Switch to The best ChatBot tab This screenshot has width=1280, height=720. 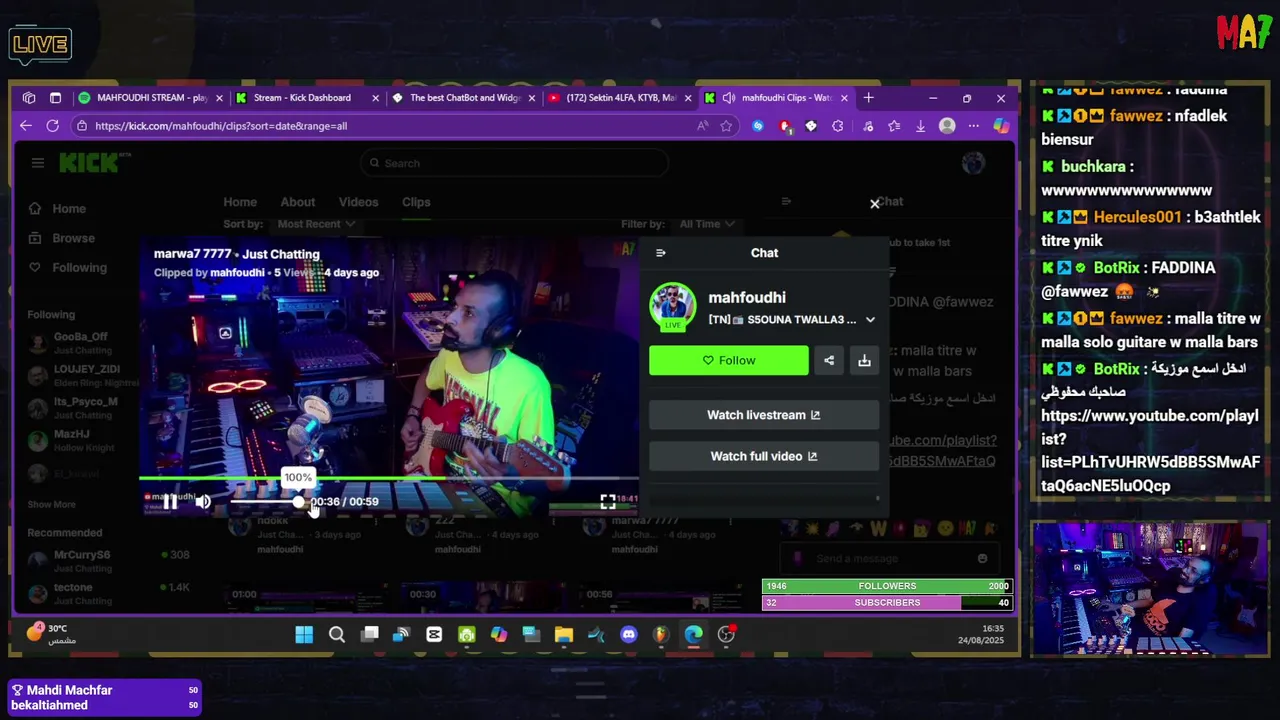click(465, 98)
